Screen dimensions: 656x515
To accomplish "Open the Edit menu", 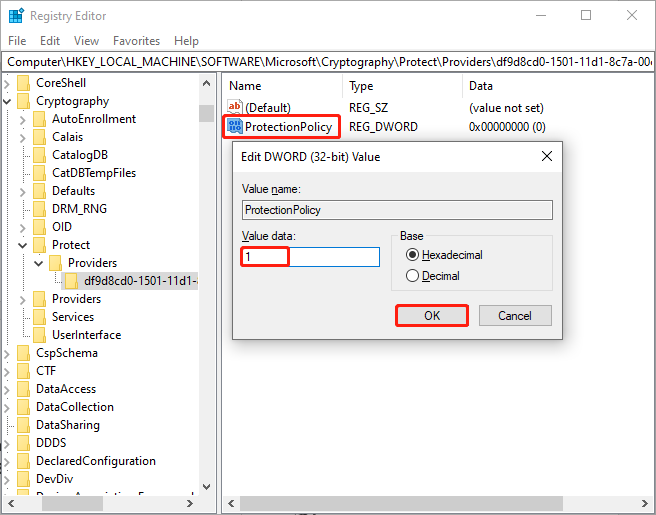I will click(x=50, y=41).
